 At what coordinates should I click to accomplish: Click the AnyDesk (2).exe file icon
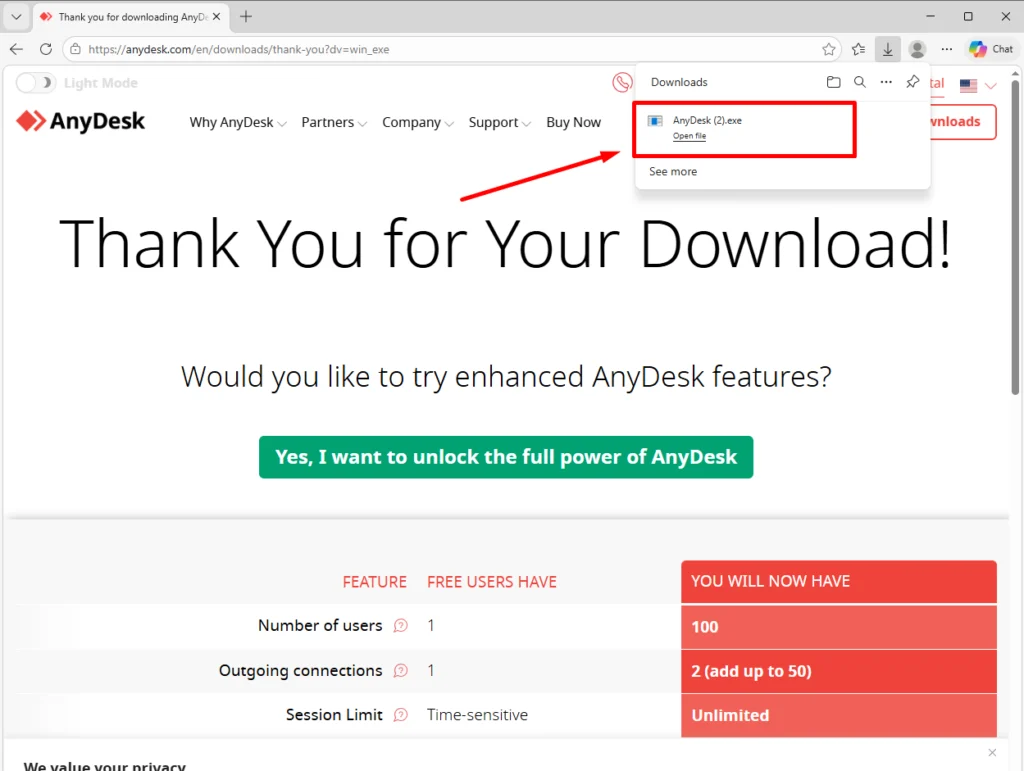pyautogui.click(x=655, y=121)
